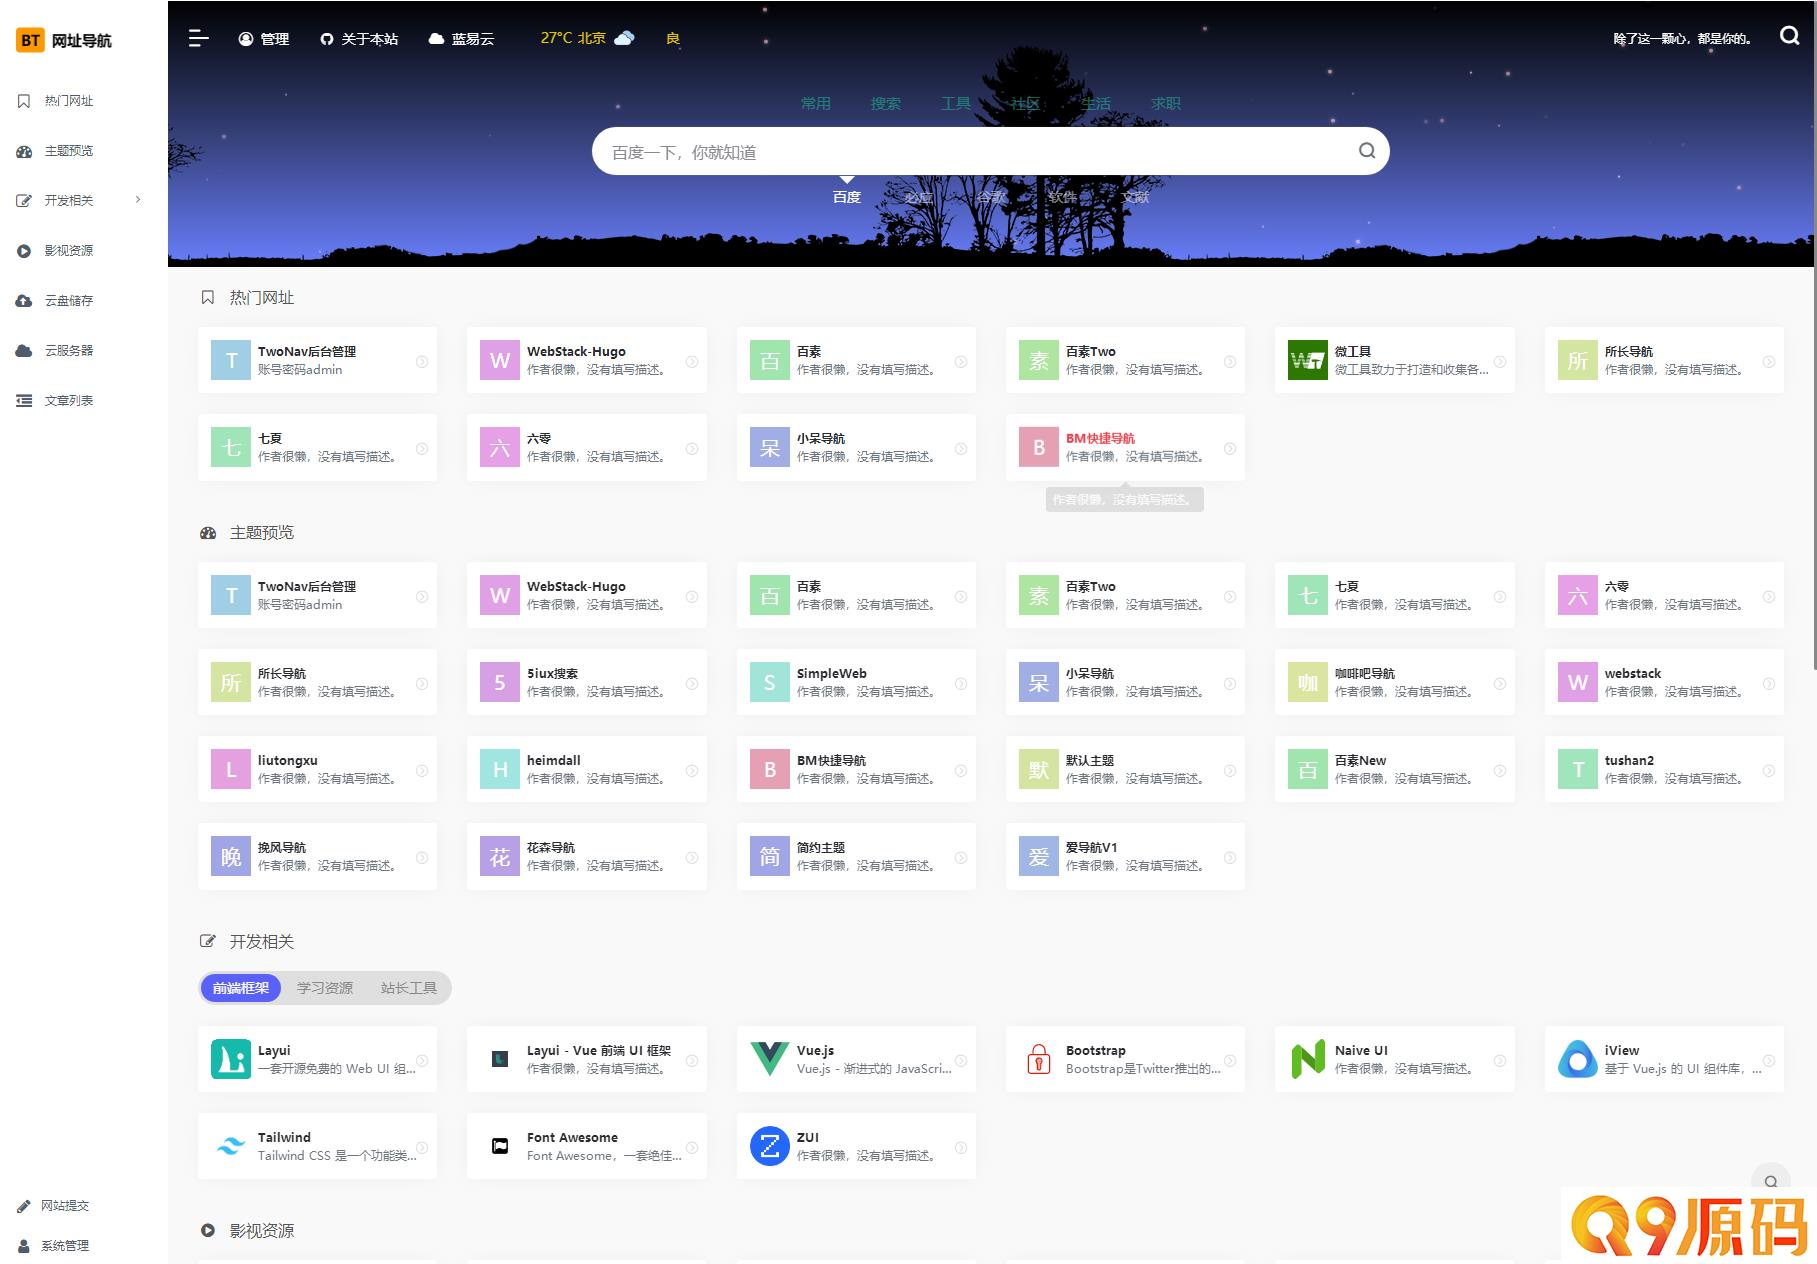The image size is (1817, 1264).
Task: Click the 热门网址 bookmark icon in sidebar
Action: click(24, 101)
